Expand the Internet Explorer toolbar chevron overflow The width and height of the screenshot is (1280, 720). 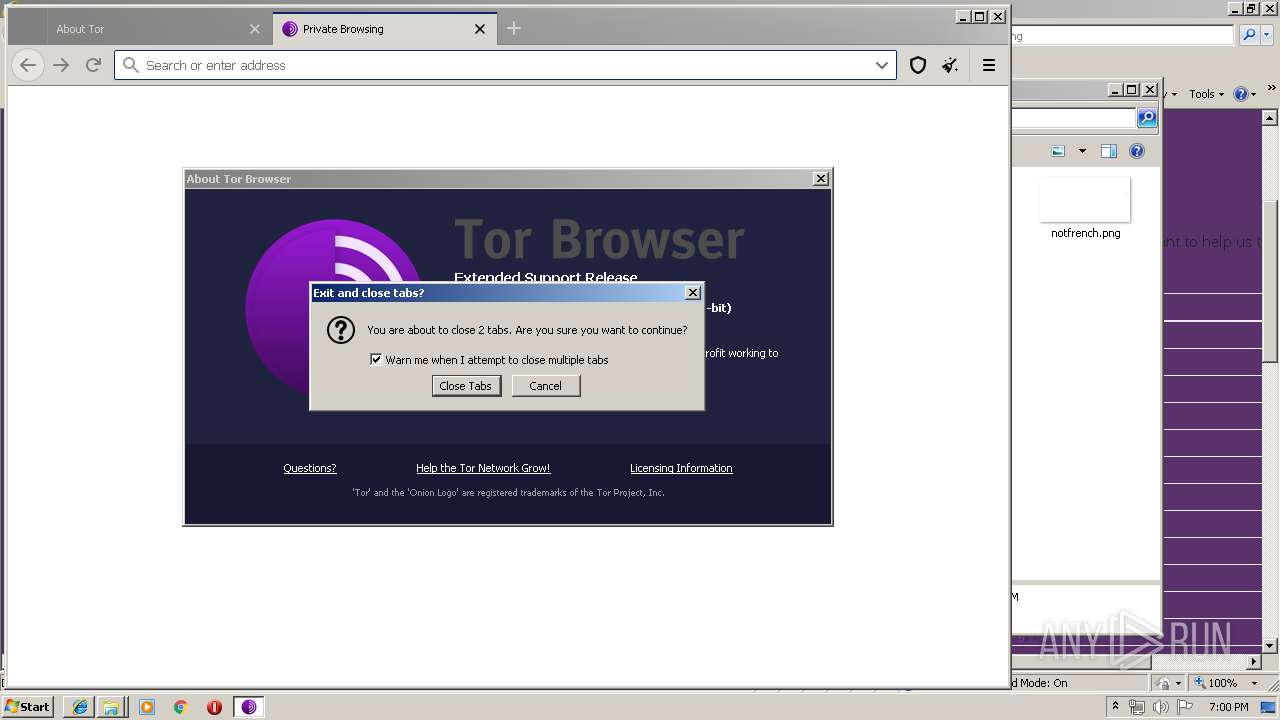click(x=1271, y=89)
